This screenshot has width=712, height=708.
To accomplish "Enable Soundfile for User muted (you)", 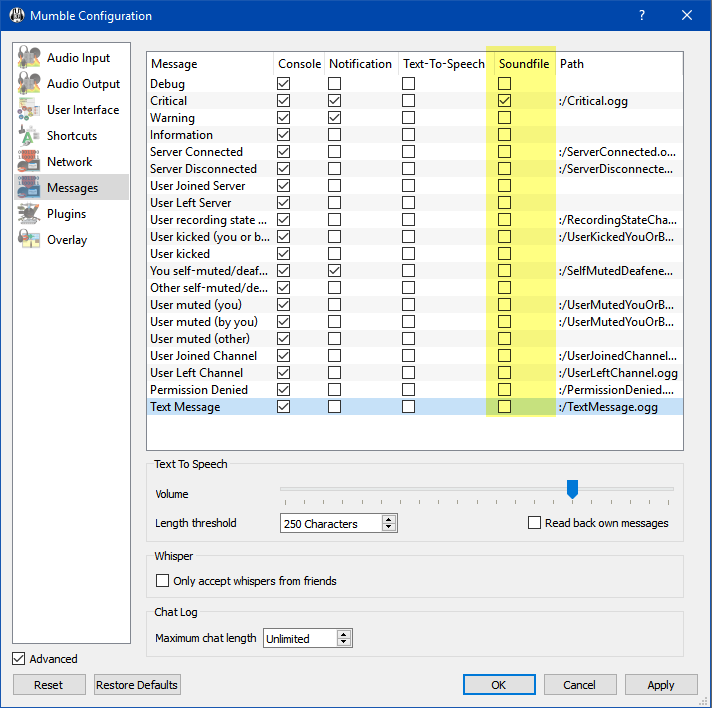I will 504,305.
